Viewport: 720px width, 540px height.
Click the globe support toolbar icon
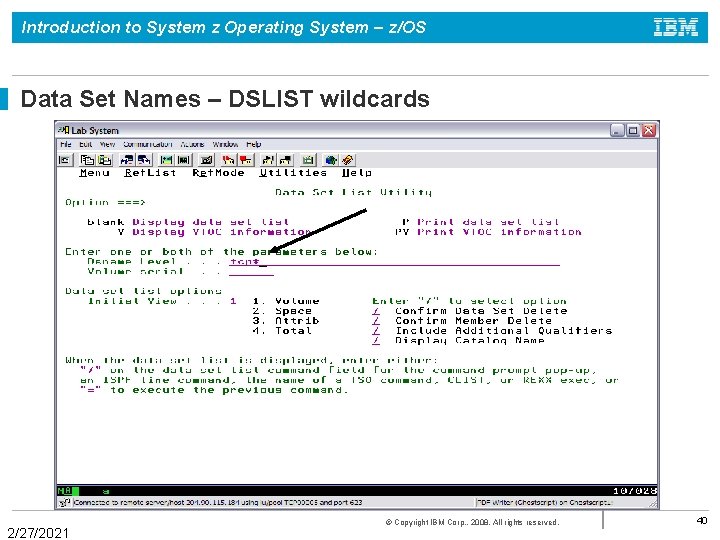click(x=330, y=160)
